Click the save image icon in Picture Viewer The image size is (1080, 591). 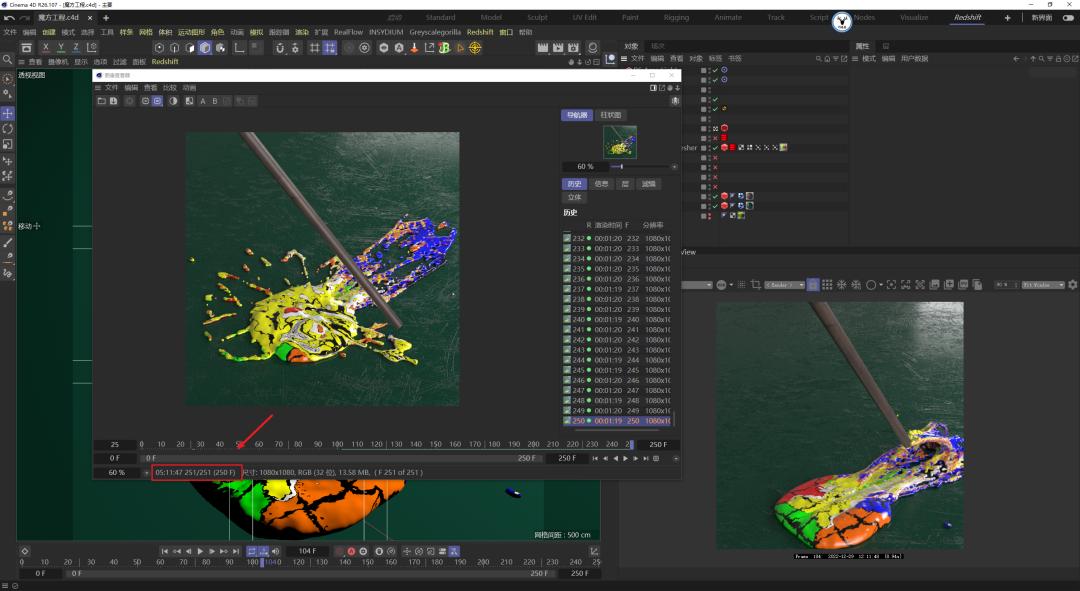coord(114,100)
